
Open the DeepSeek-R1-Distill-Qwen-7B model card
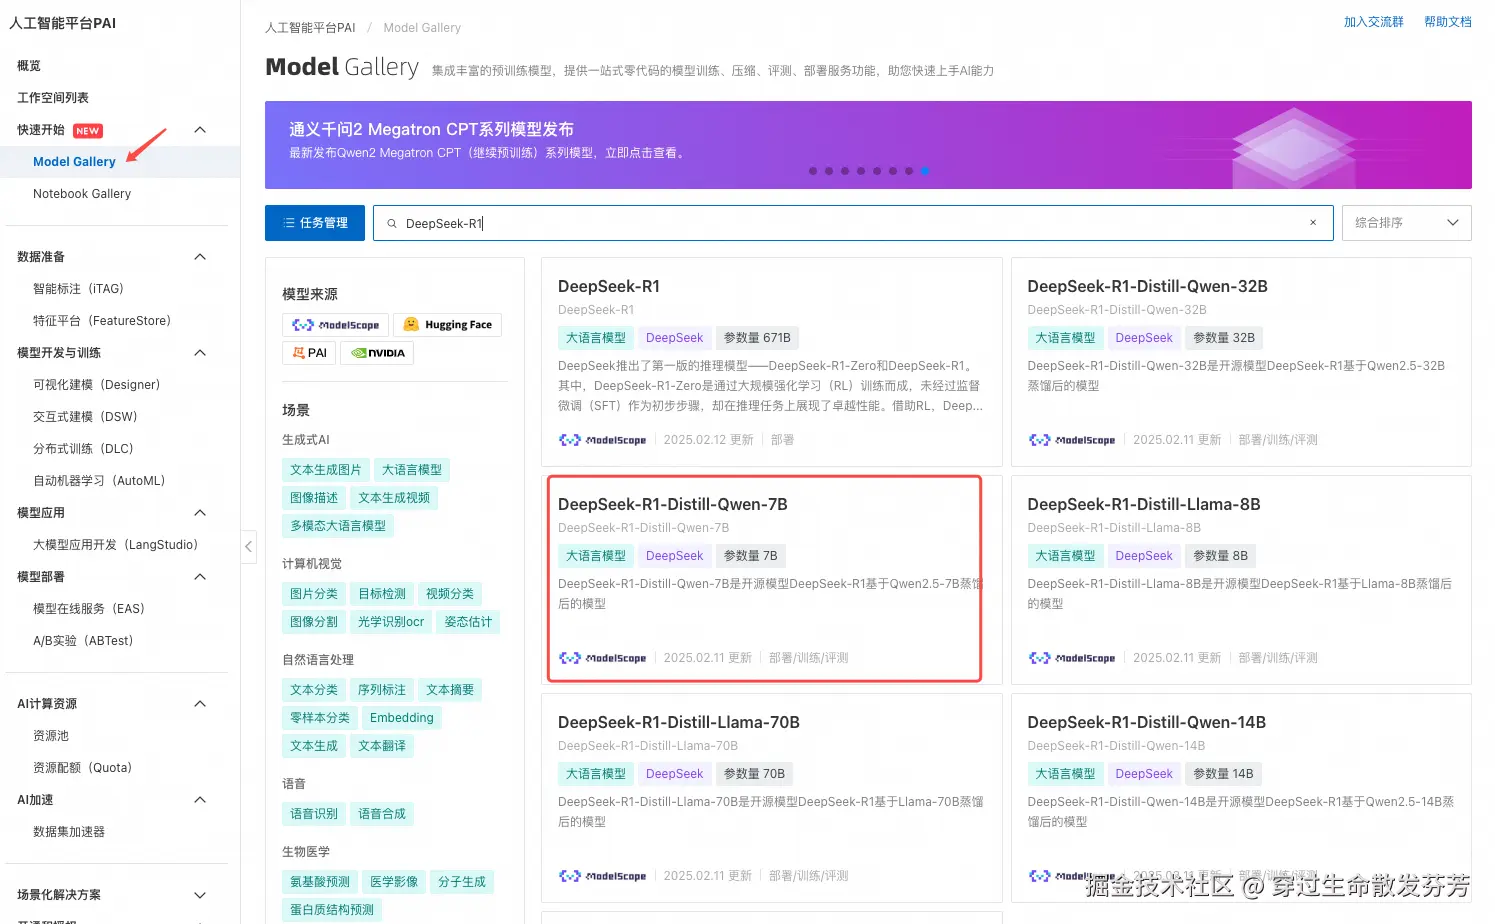coord(771,580)
